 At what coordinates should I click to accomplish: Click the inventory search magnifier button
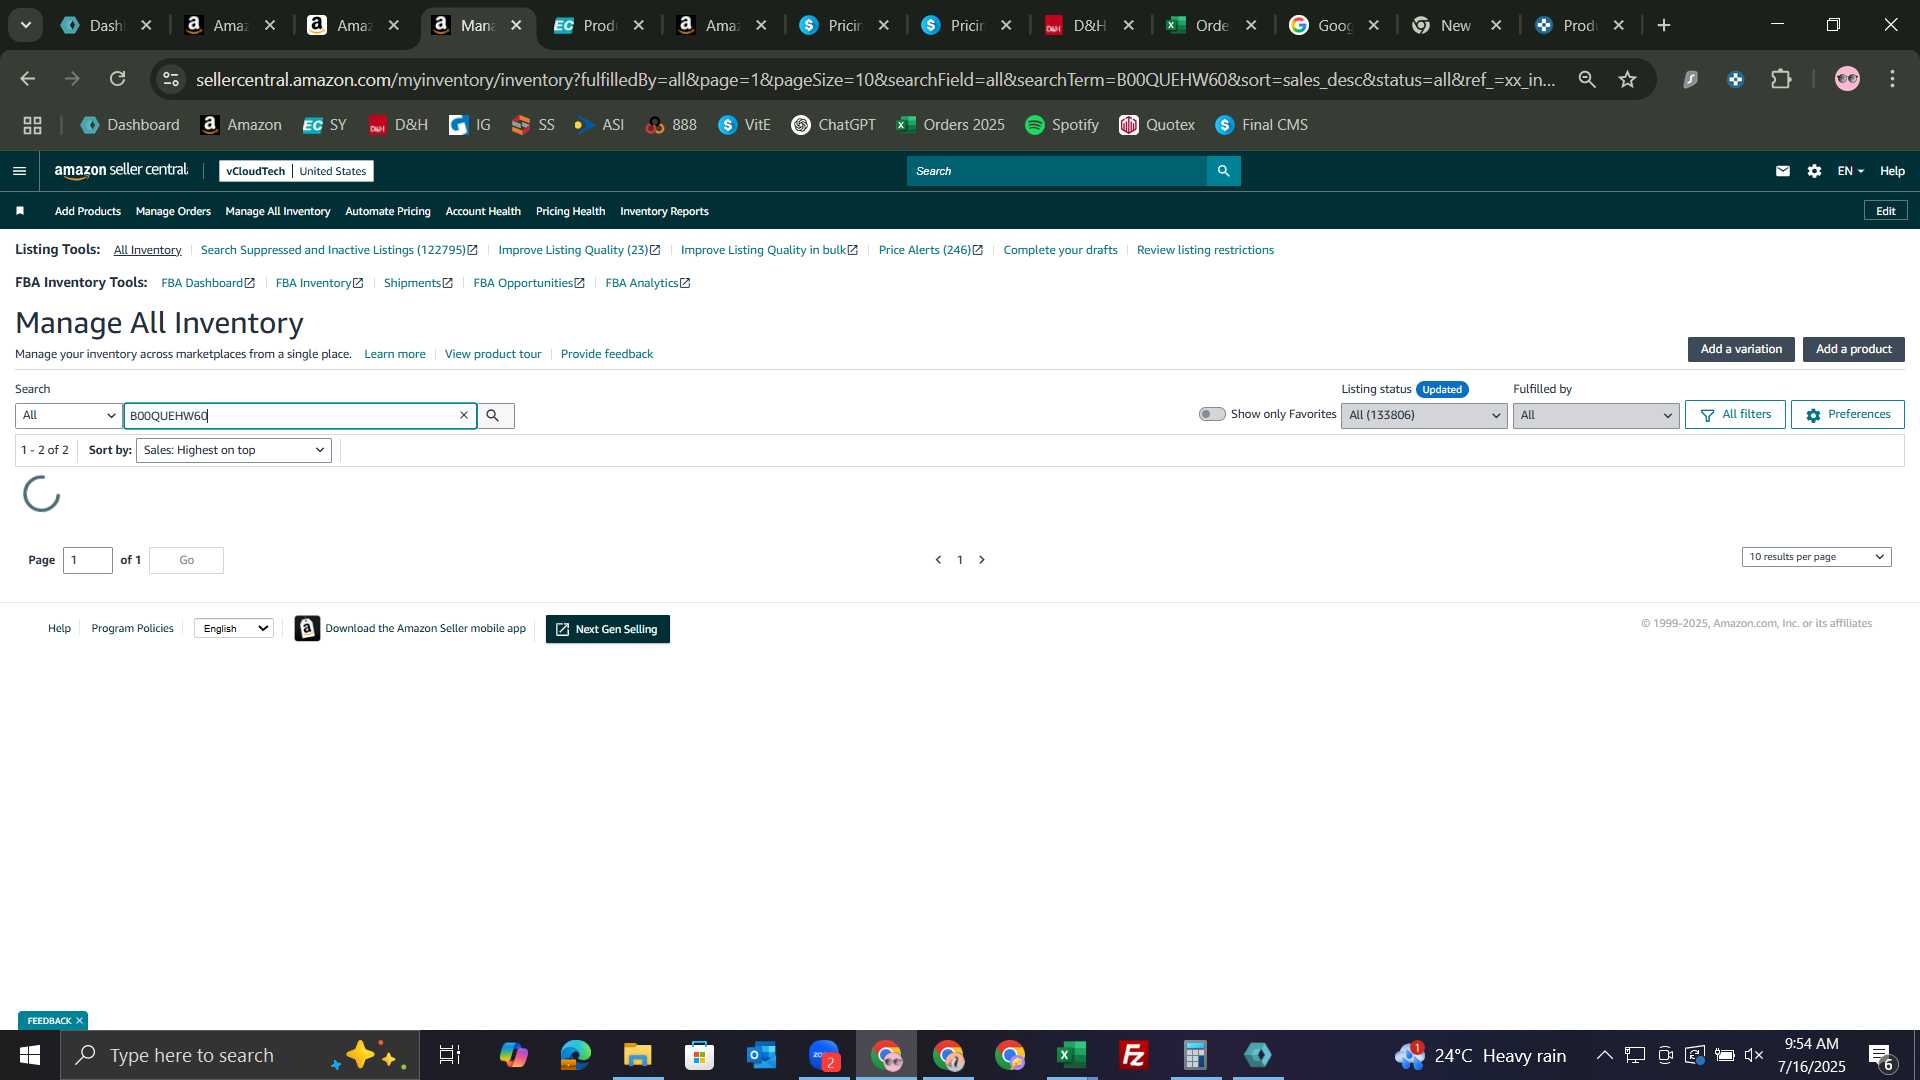(493, 415)
